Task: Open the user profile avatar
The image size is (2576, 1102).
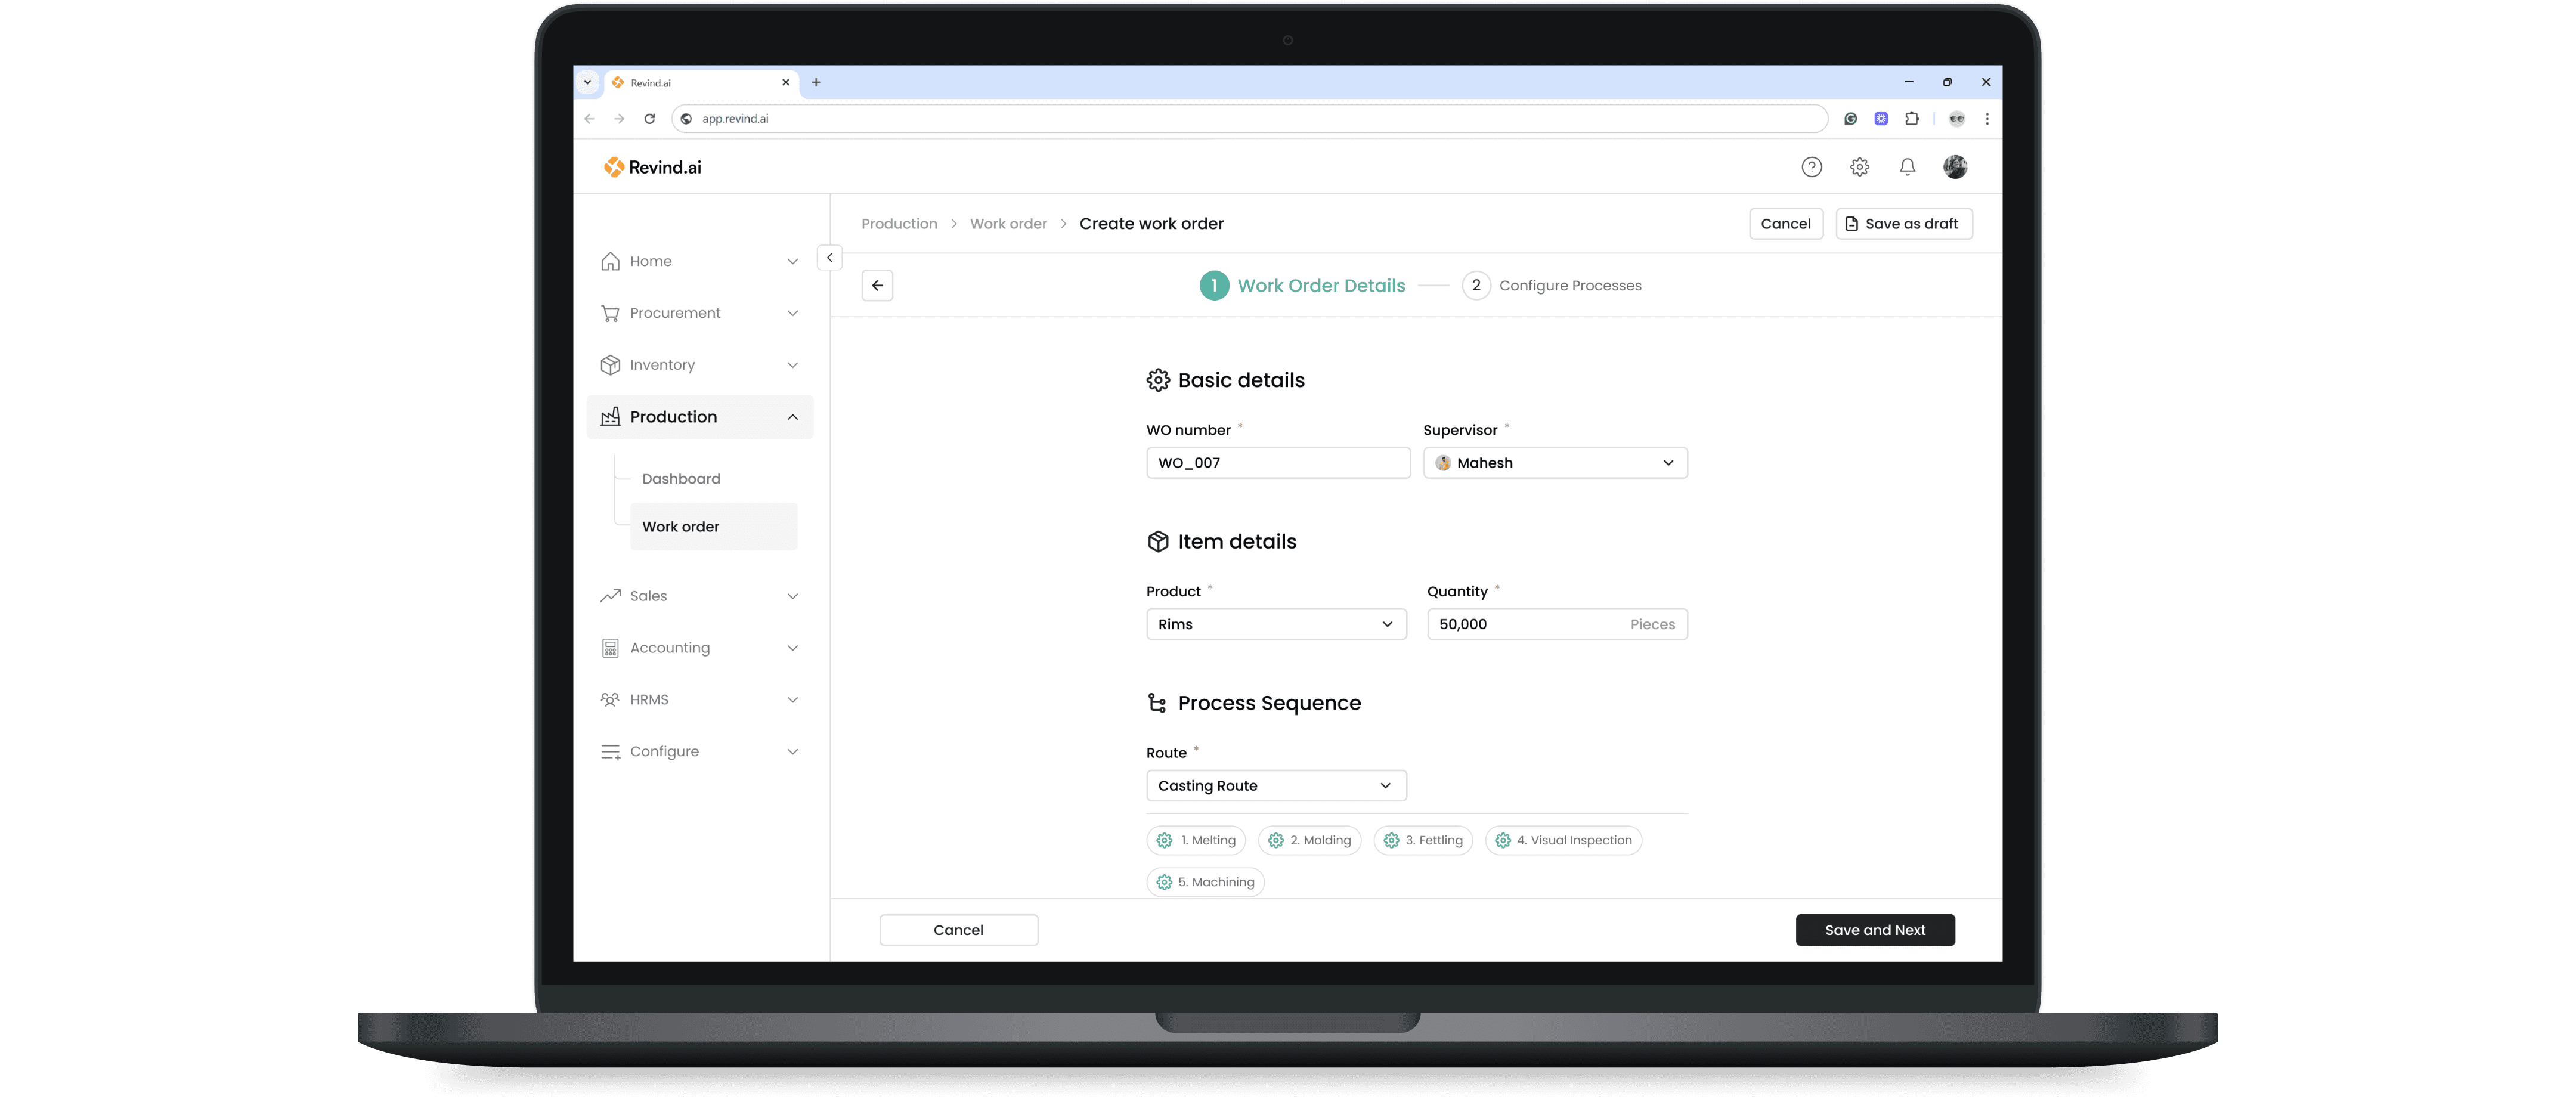Action: coord(1955,167)
